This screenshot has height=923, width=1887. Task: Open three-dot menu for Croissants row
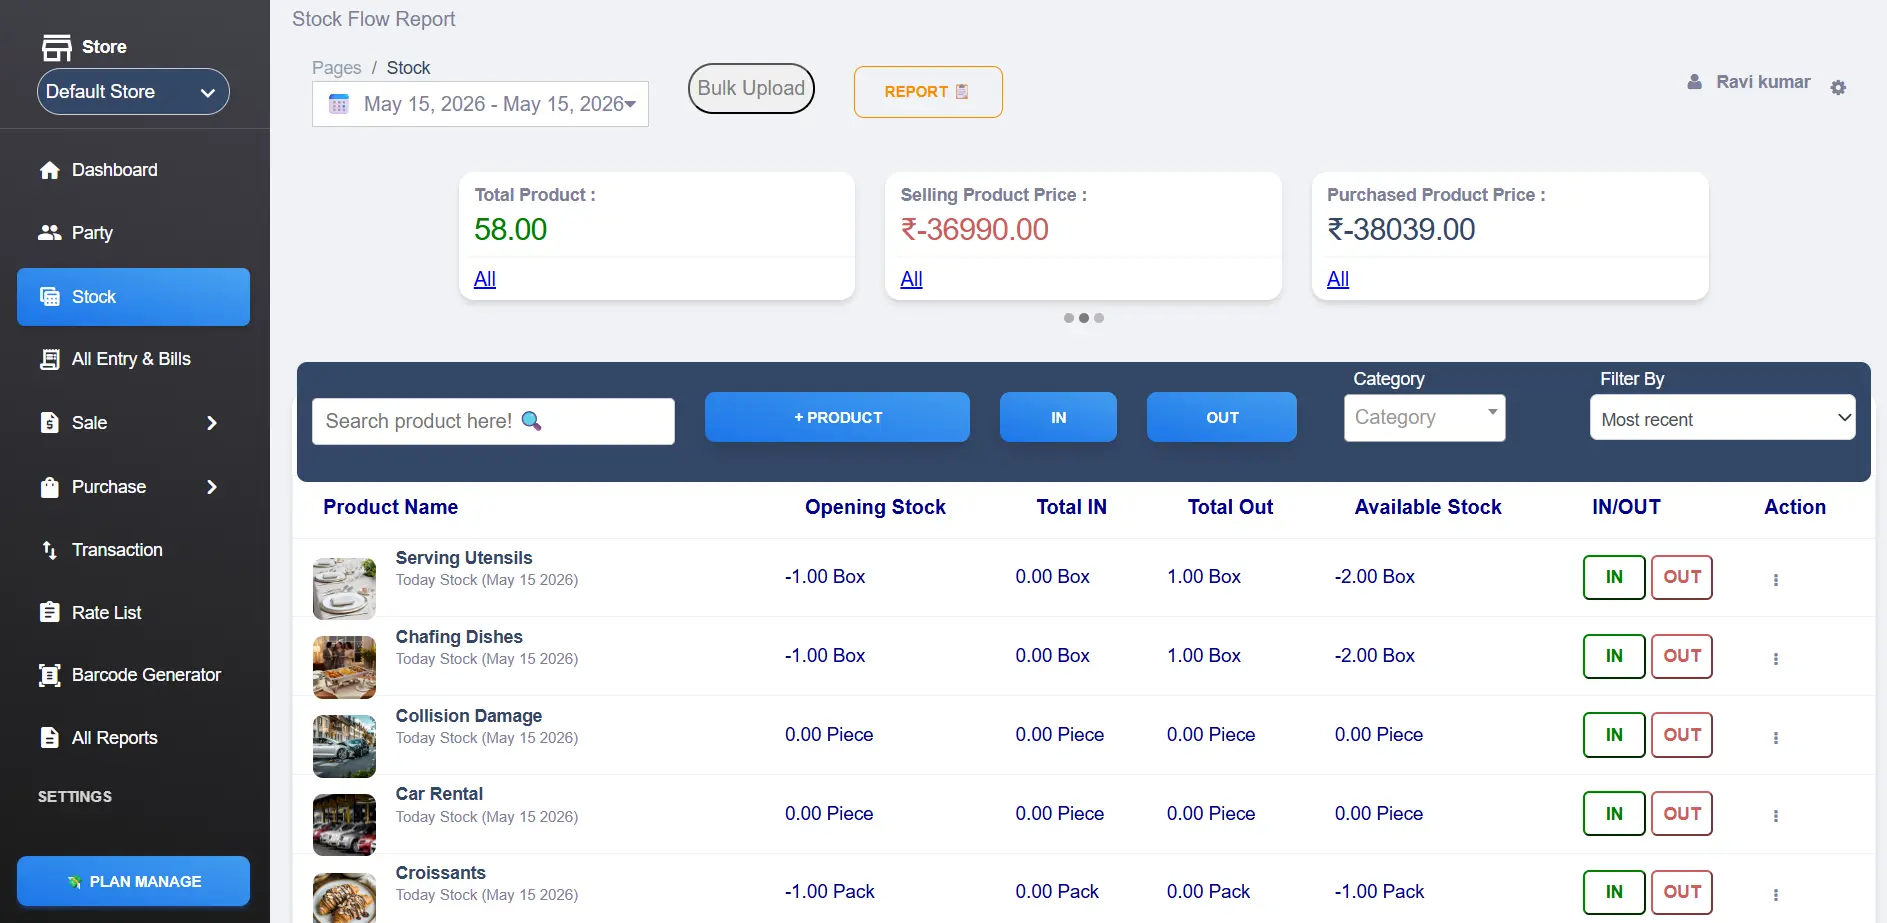point(1776,895)
